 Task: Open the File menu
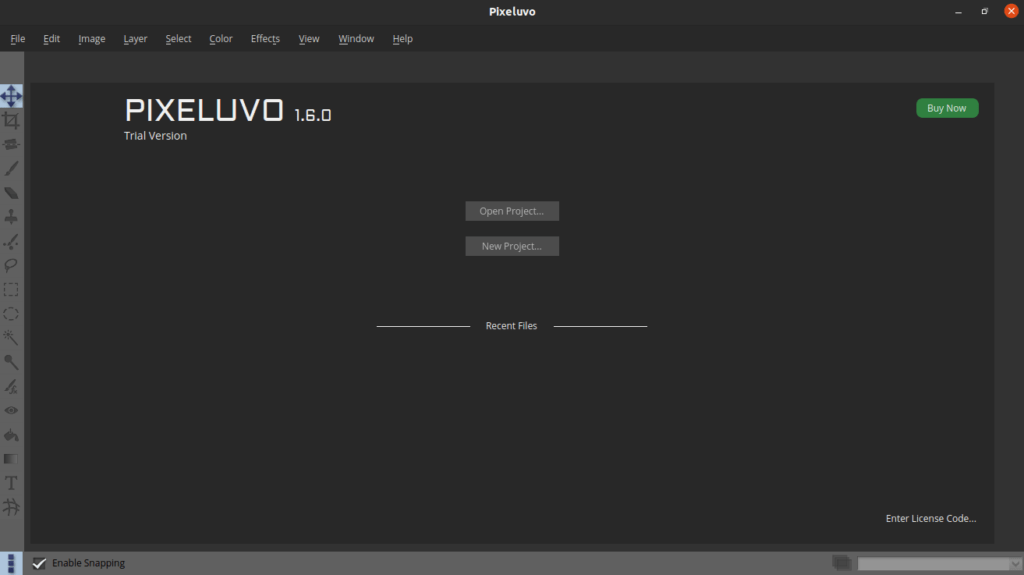point(18,39)
